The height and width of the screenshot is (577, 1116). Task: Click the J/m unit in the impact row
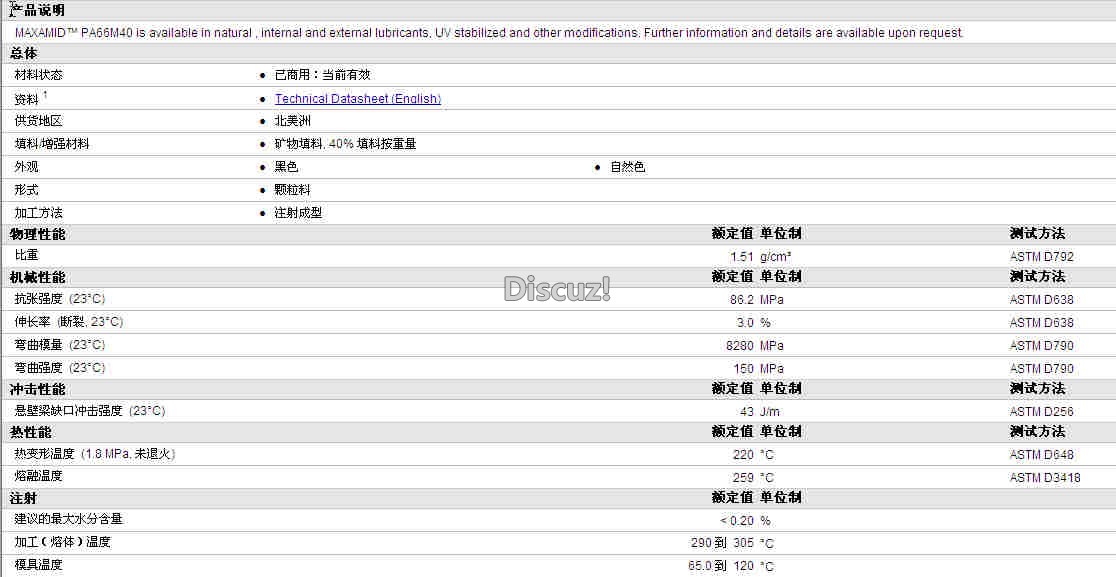[769, 411]
